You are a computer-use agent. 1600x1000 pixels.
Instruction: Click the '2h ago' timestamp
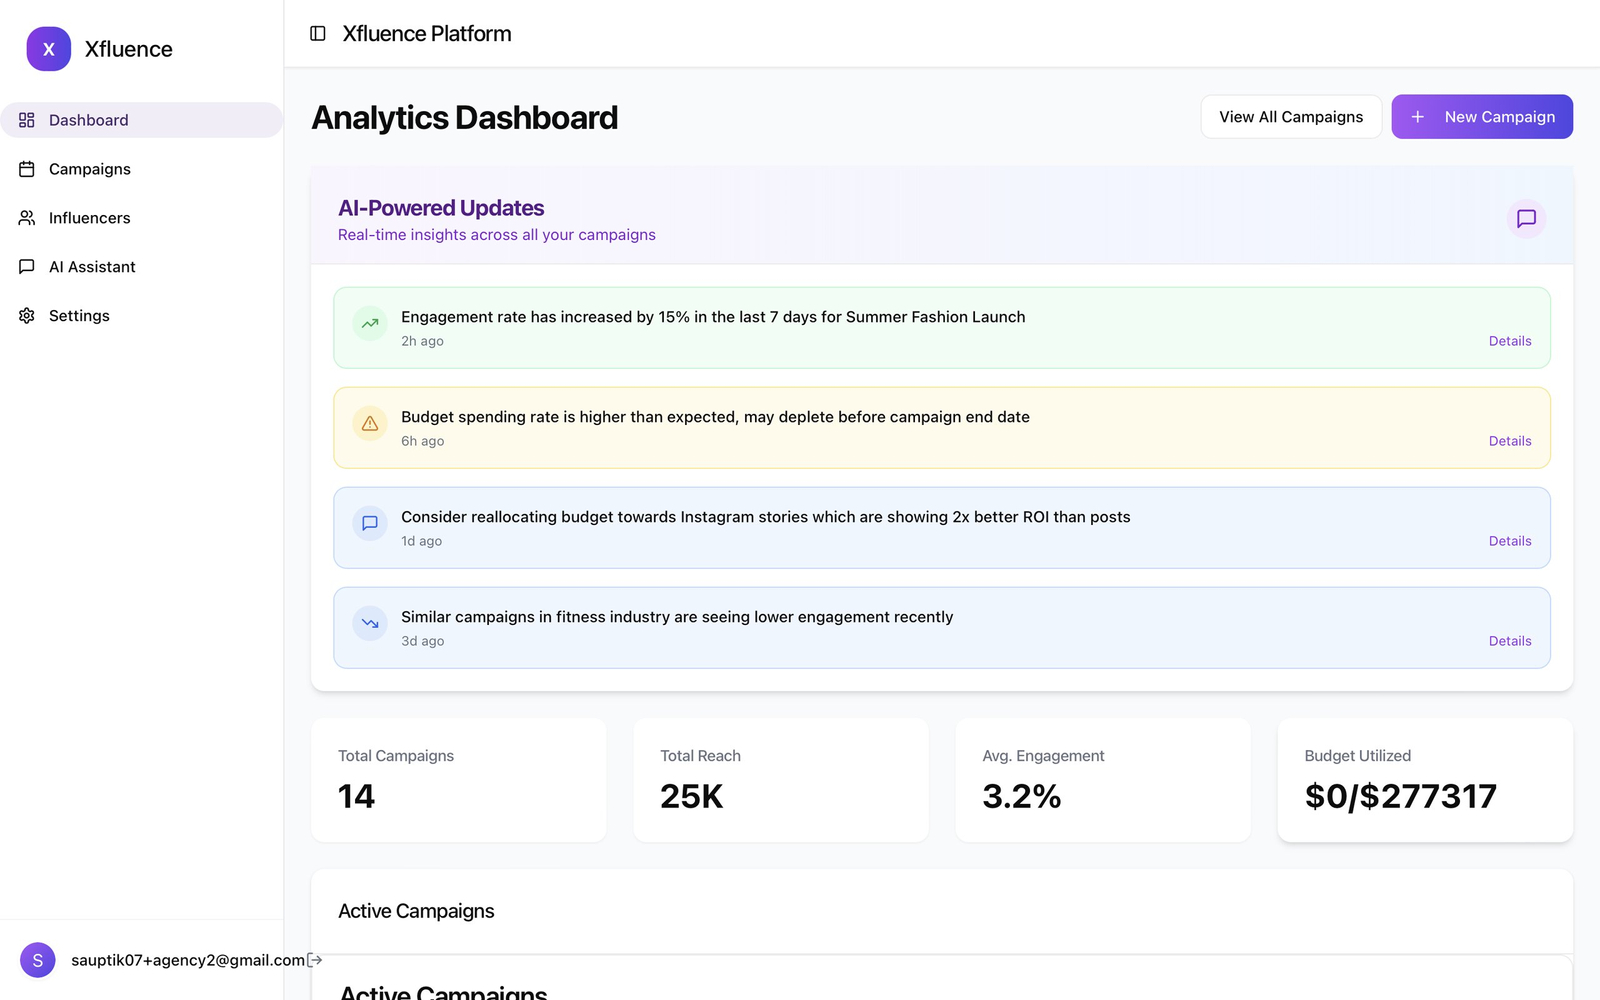(422, 341)
